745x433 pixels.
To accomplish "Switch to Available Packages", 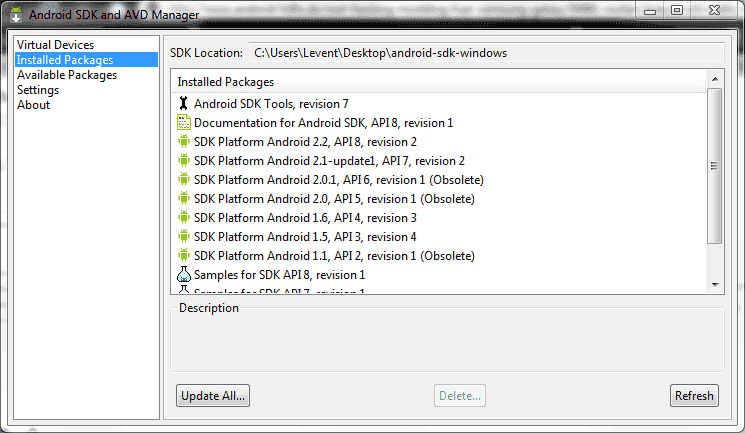I will tap(67, 75).
